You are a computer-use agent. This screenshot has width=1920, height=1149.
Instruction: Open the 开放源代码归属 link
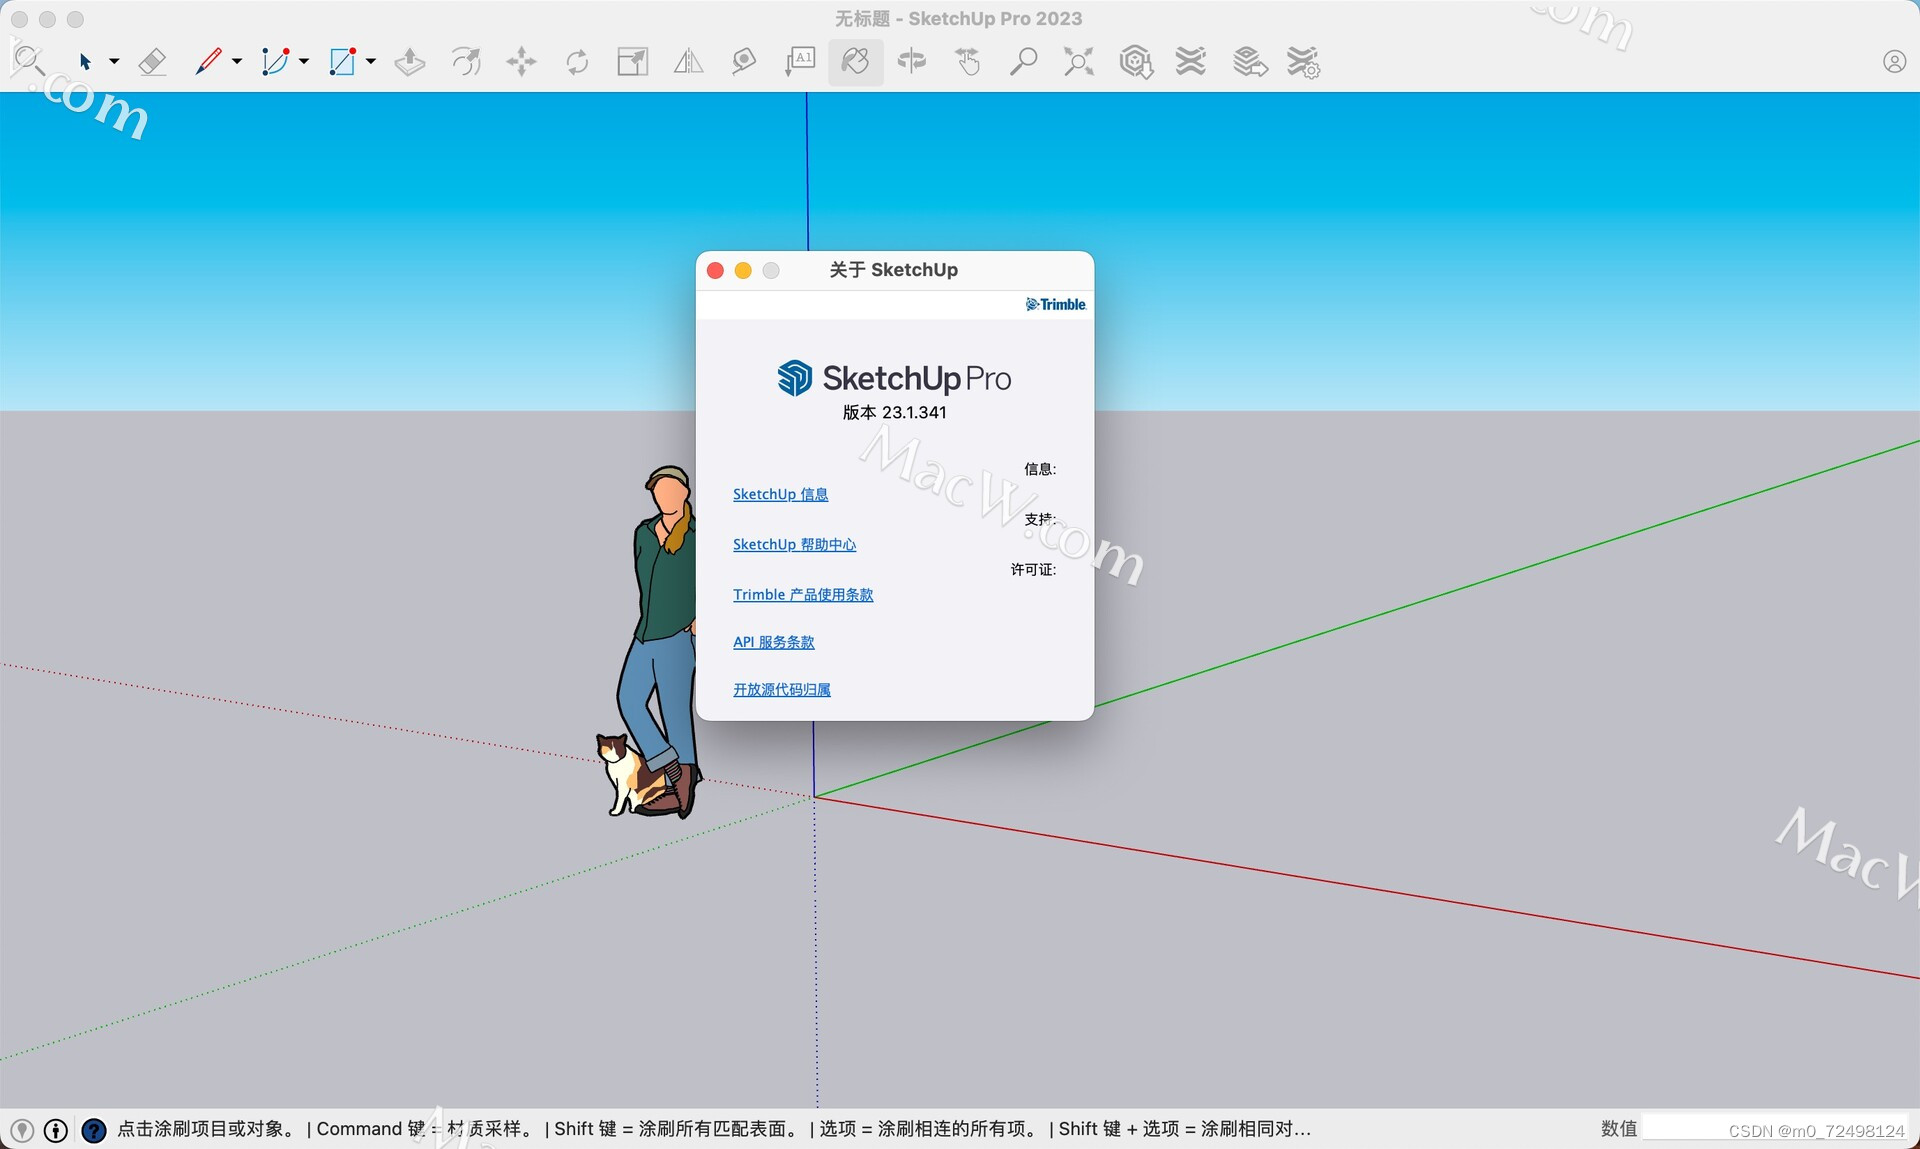[782, 689]
